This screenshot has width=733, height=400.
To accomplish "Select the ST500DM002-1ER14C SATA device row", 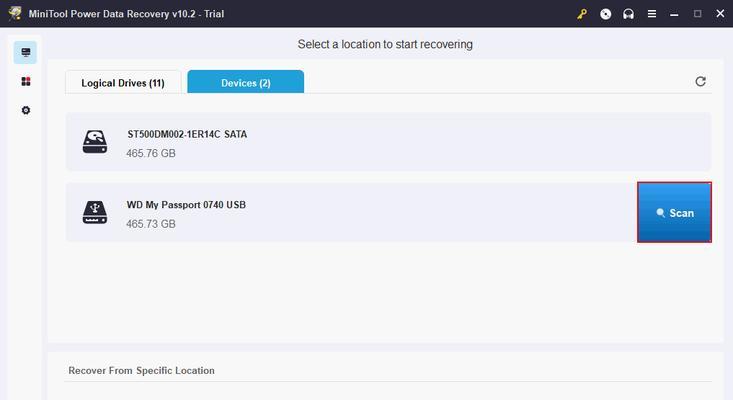I will coord(388,142).
